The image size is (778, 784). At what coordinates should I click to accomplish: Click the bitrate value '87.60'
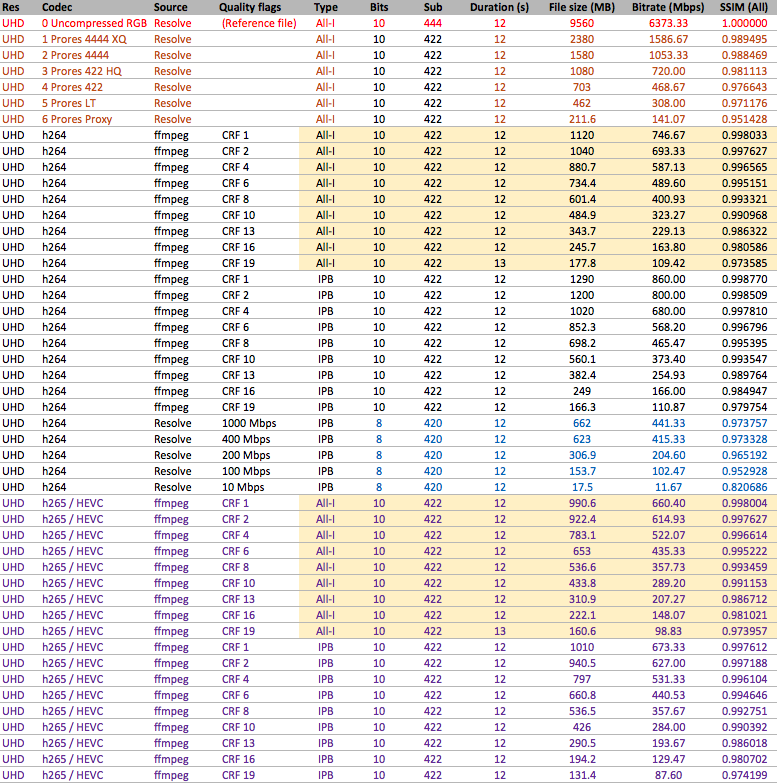click(x=668, y=776)
